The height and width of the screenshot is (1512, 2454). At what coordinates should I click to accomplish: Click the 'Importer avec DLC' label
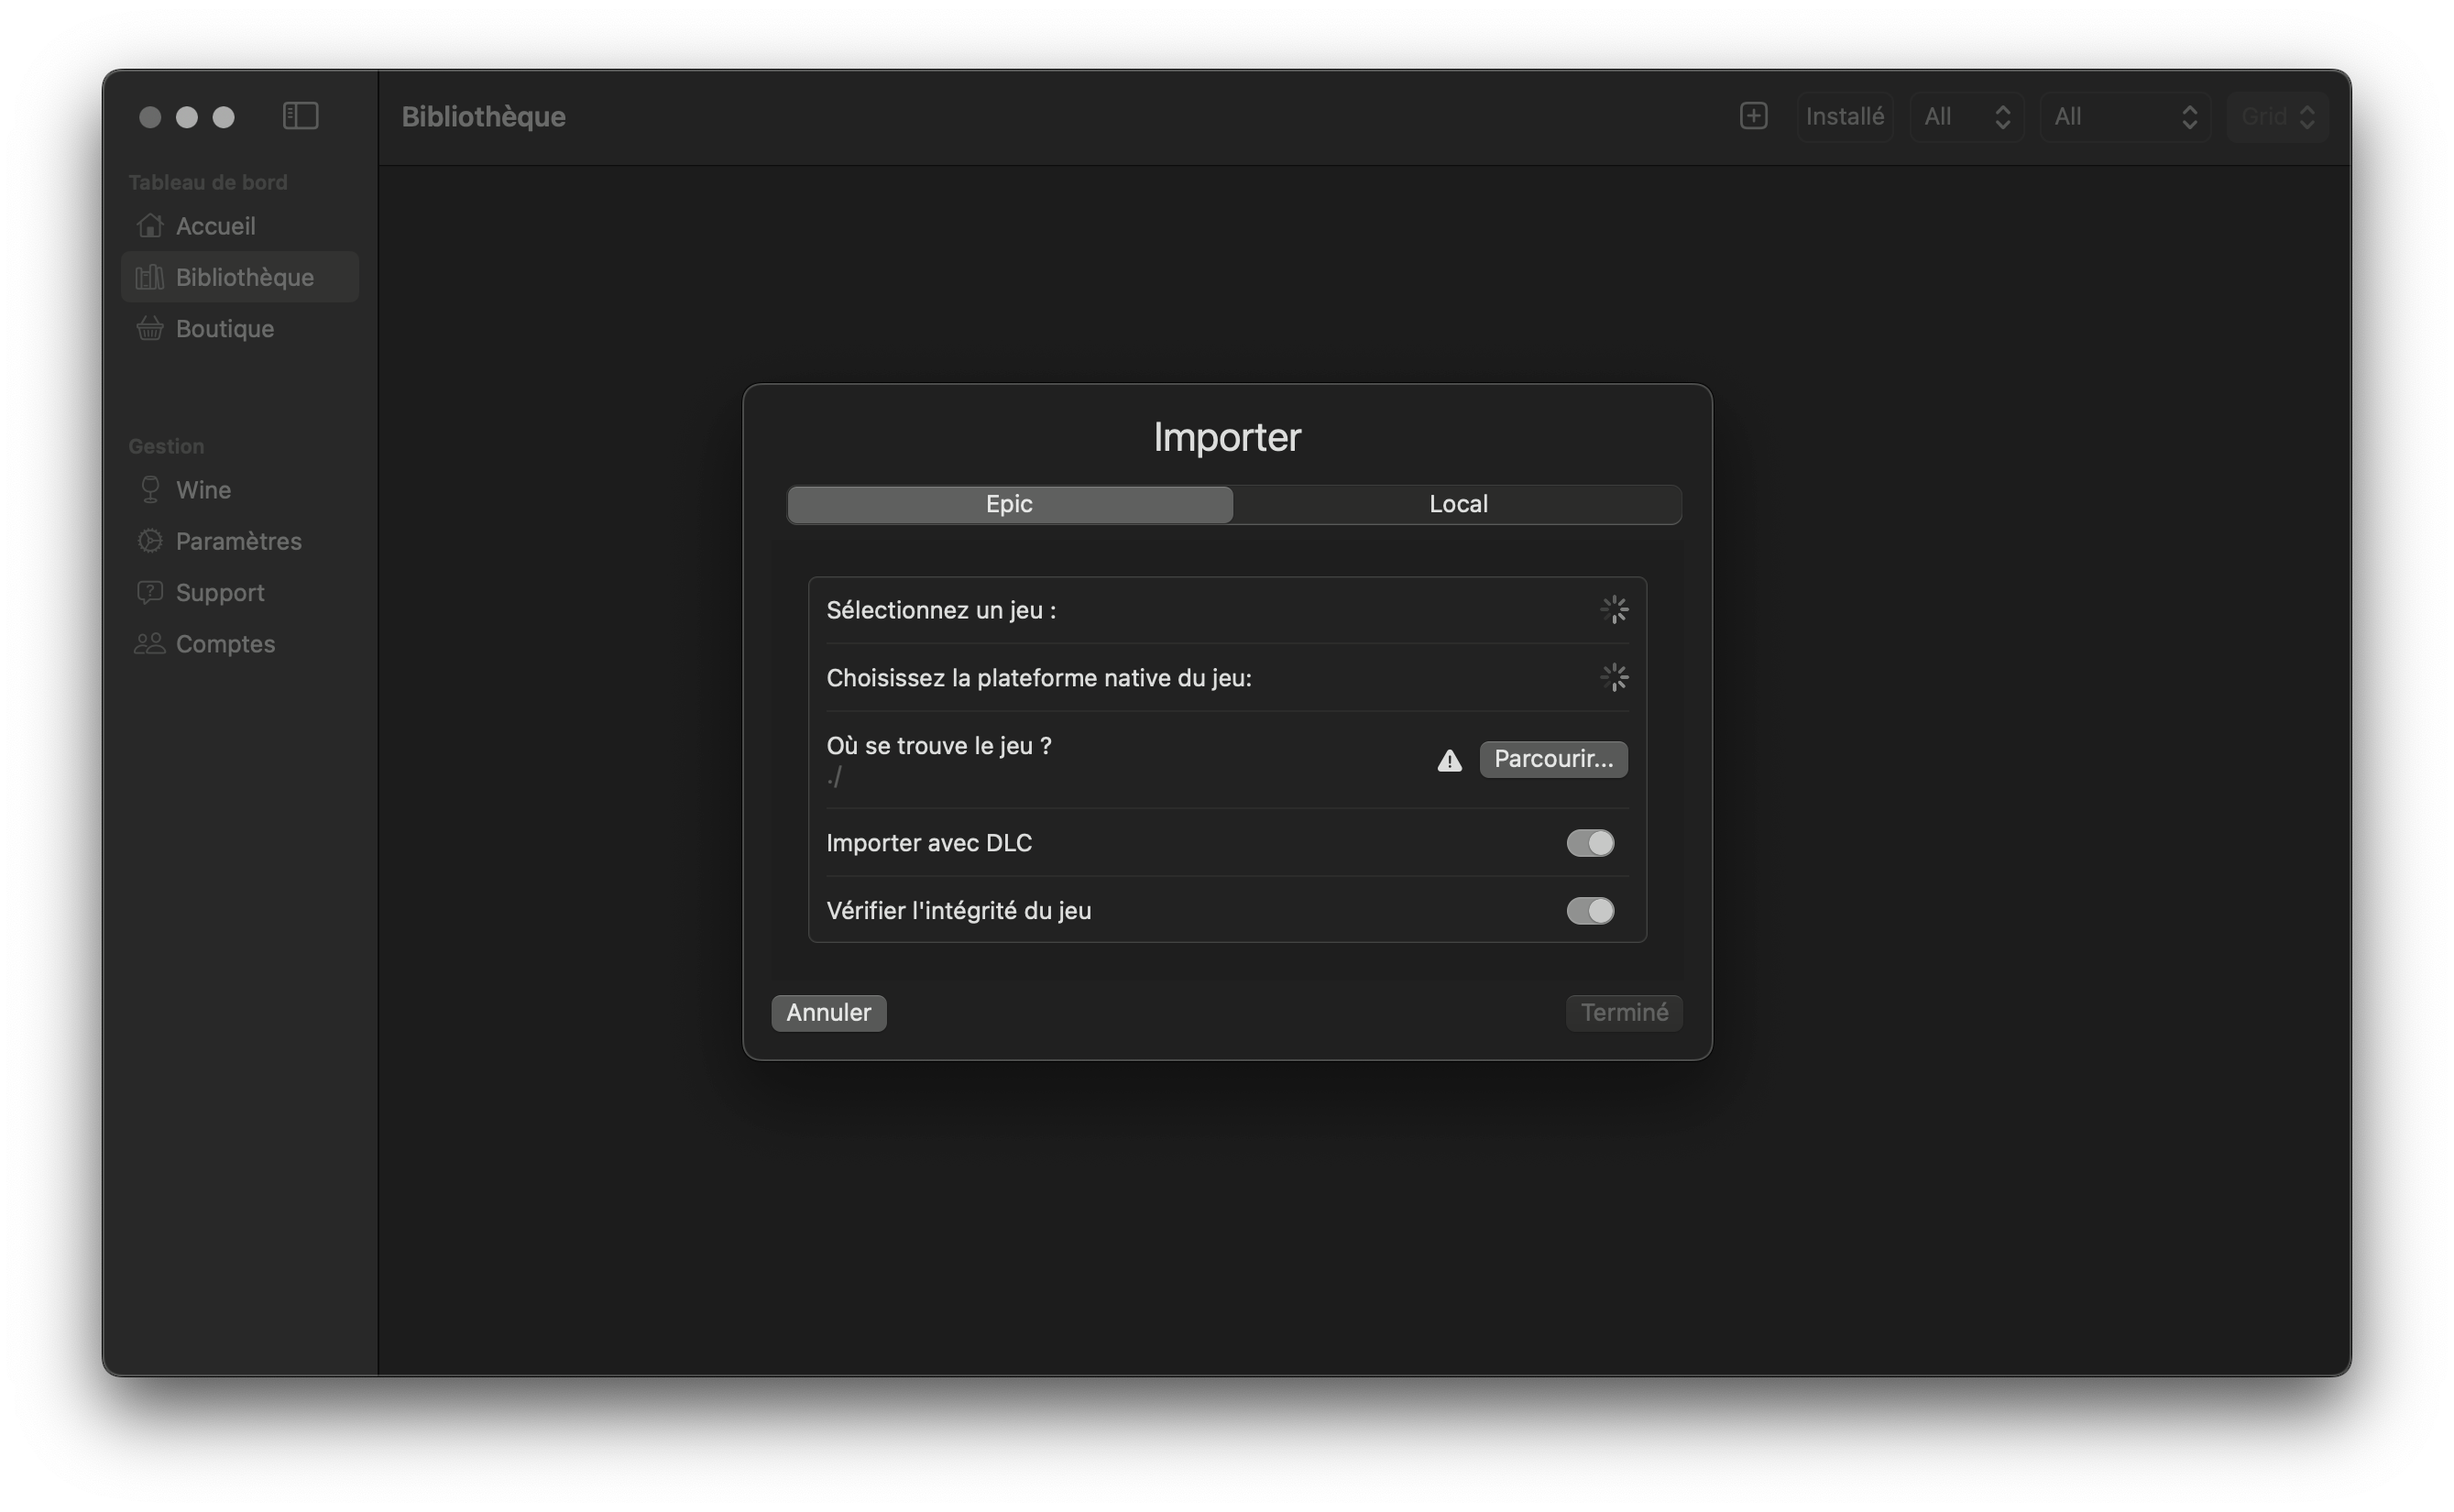929,843
